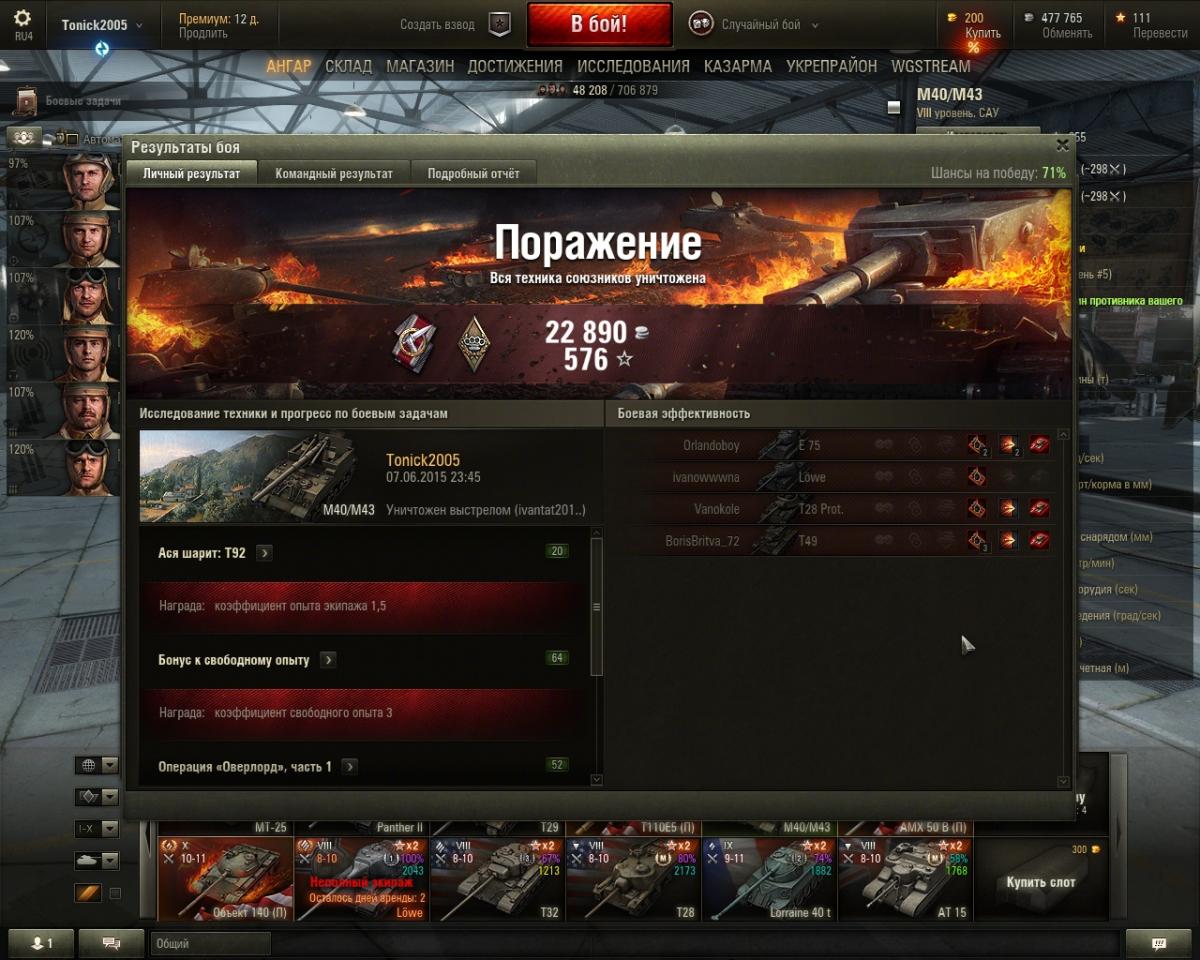Click the mastery badge medal icon
The height and width of the screenshot is (960, 1200).
click(x=414, y=341)
